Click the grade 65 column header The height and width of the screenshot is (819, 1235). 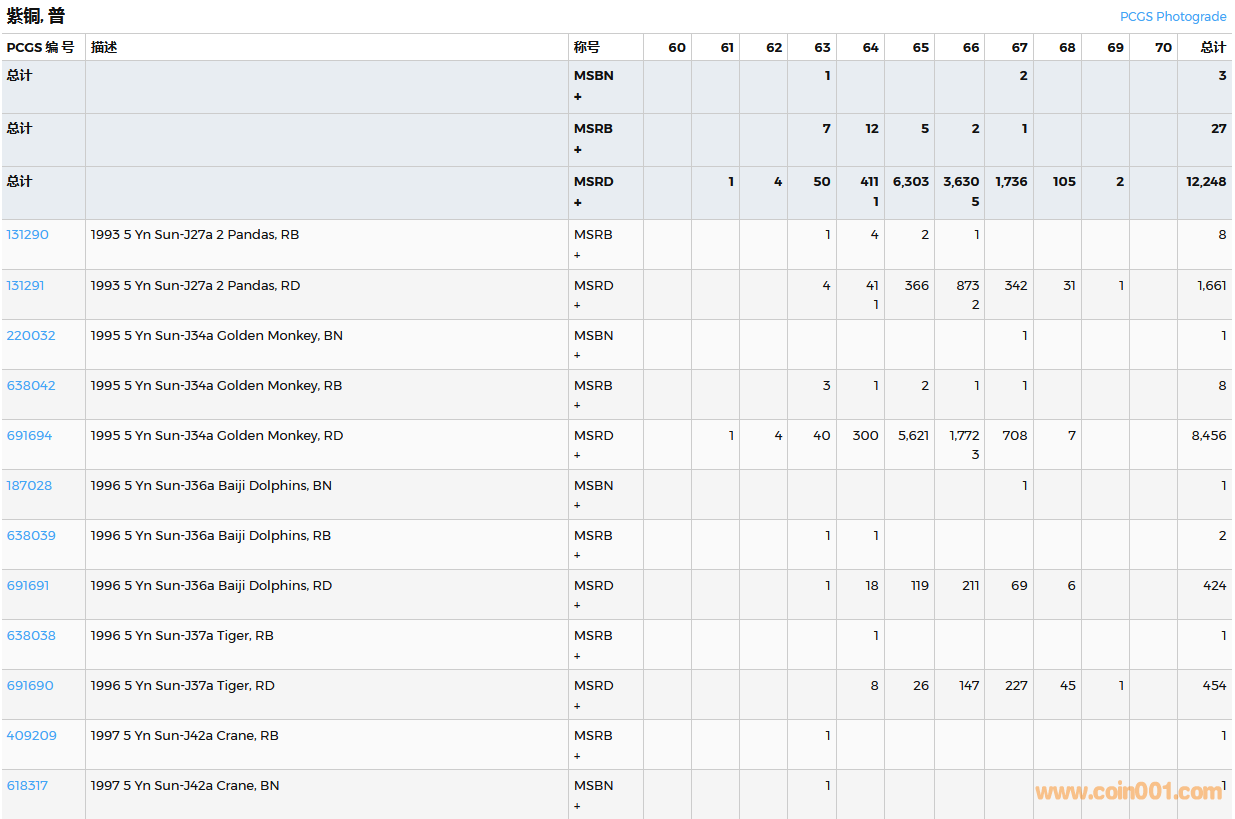coord(920,47)
